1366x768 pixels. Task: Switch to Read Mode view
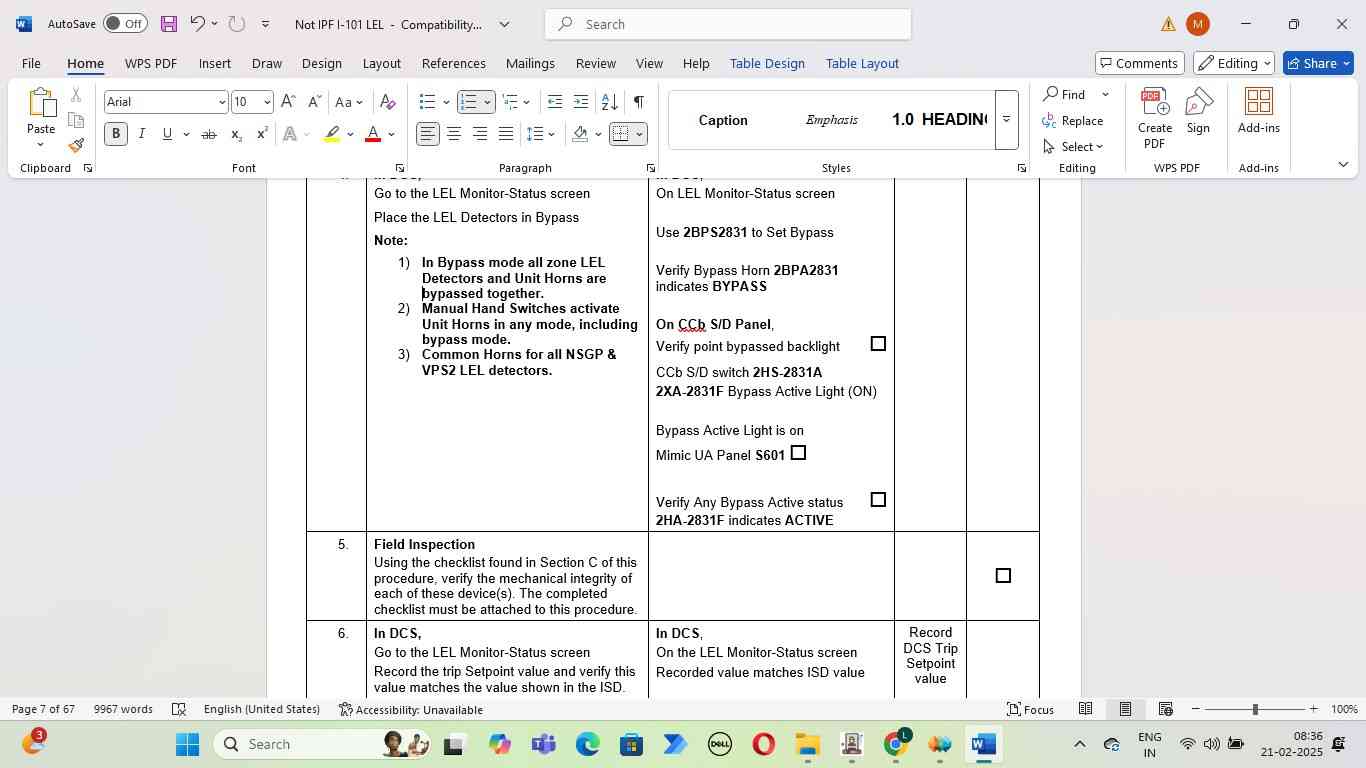(1085, 709)
